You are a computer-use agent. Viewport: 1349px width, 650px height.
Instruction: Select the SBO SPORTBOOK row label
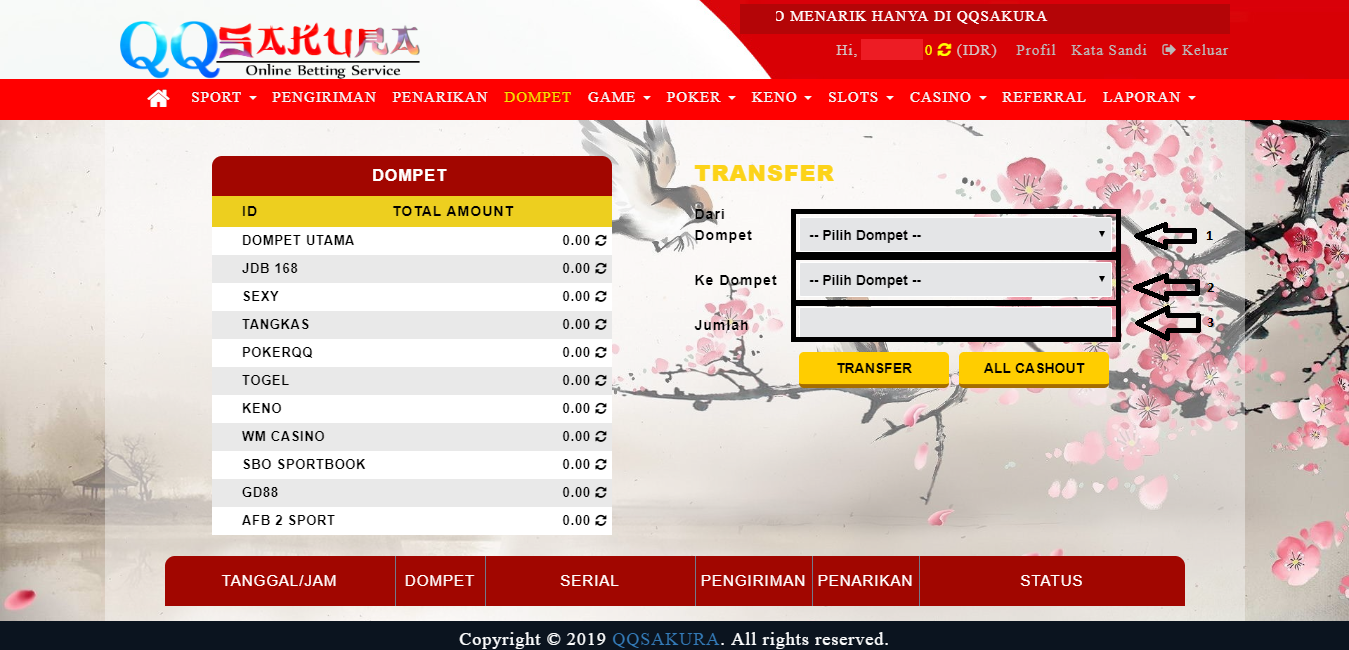(304, 465)
